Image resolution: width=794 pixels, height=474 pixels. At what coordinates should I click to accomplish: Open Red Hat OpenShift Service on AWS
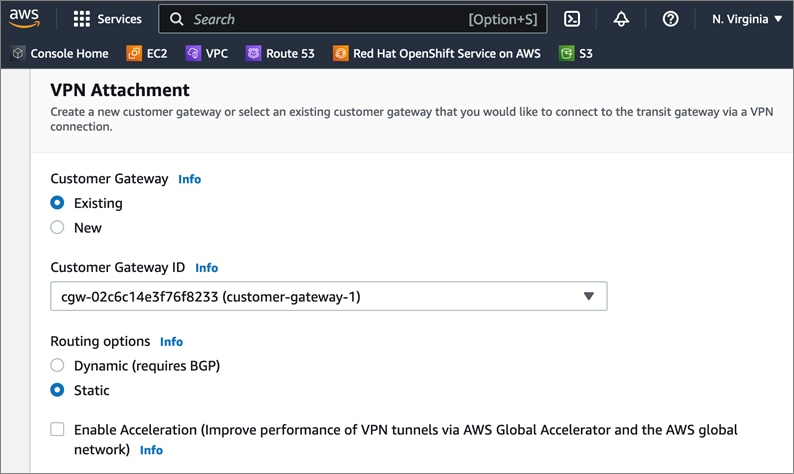436,53
